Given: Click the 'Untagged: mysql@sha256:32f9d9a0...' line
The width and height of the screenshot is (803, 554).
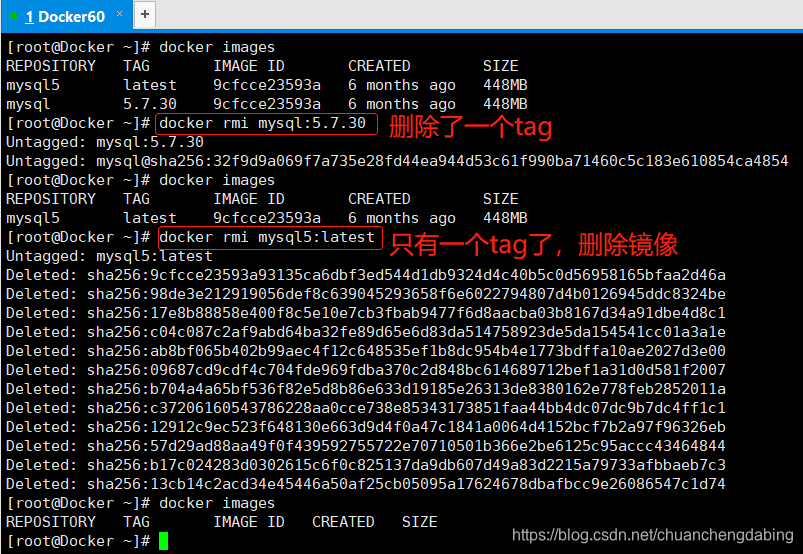Looking at the screenshot, I should [x=397, y=161].
